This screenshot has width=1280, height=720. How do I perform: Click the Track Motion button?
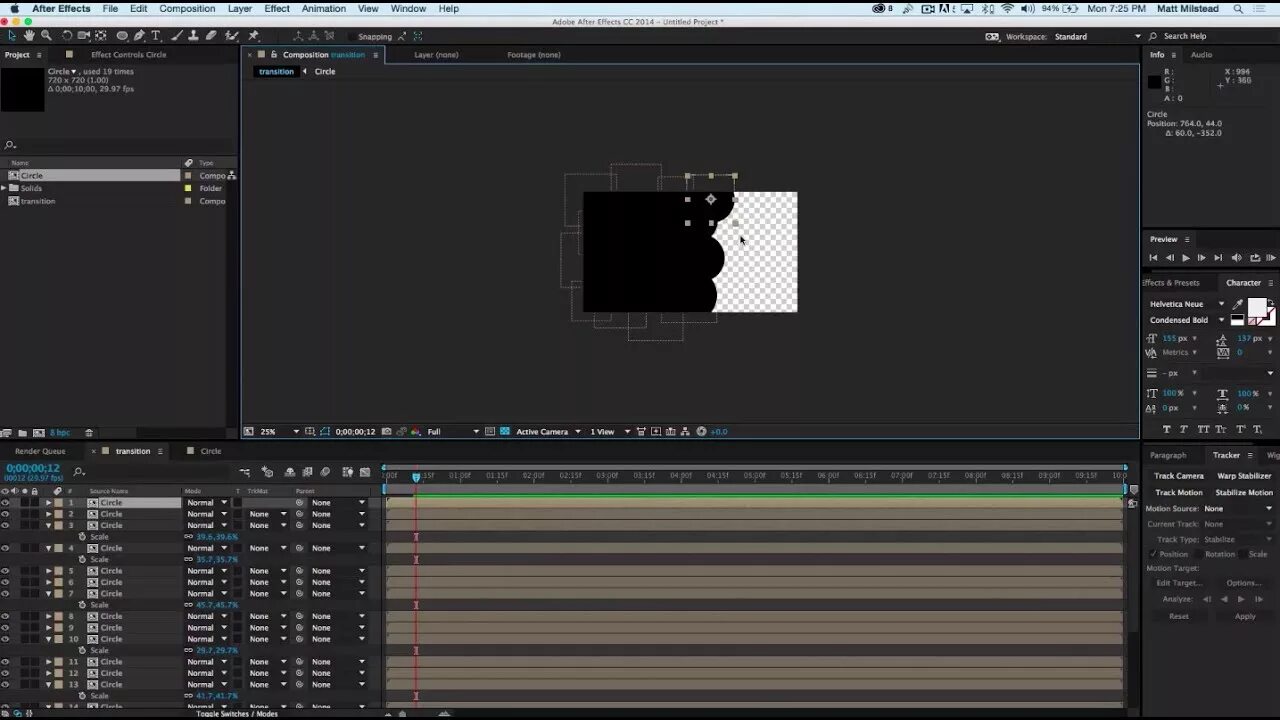(x=1179, y=492)
